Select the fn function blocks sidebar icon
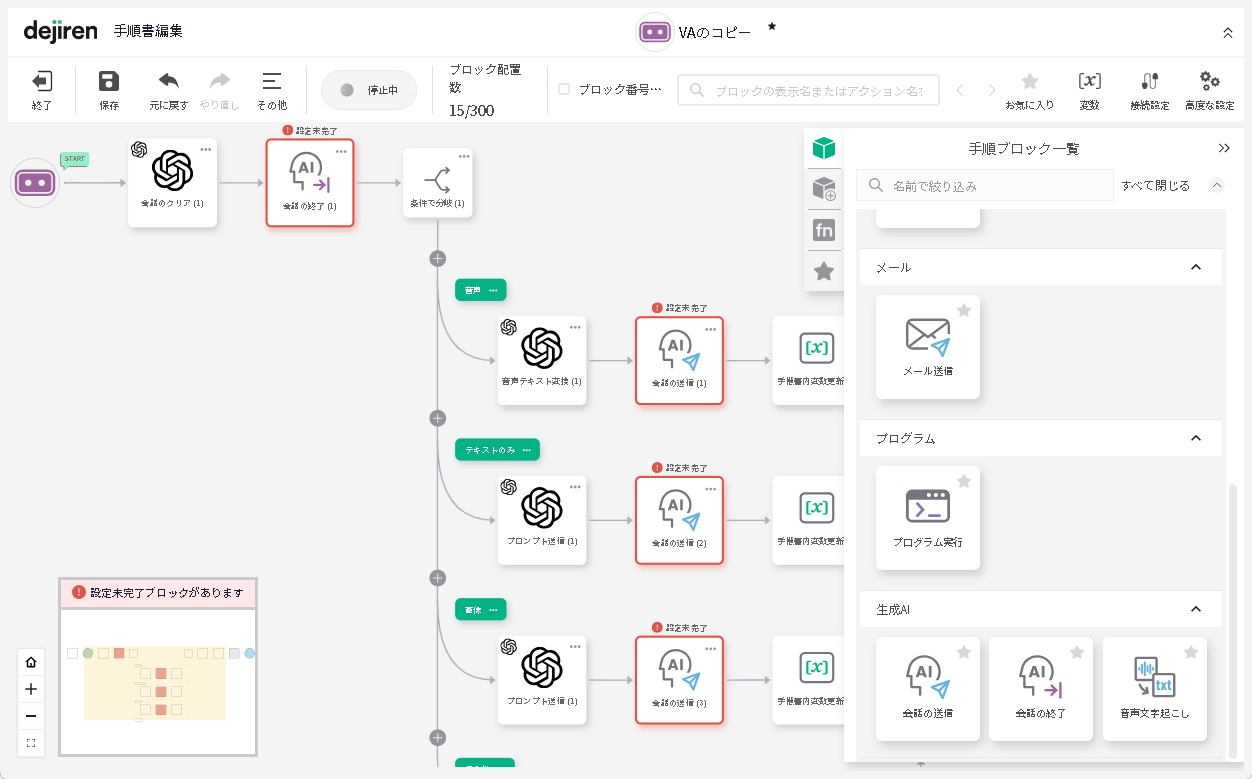Image resolution: width=1252 pixels, height=779 pixels. [x=824, y=230]
